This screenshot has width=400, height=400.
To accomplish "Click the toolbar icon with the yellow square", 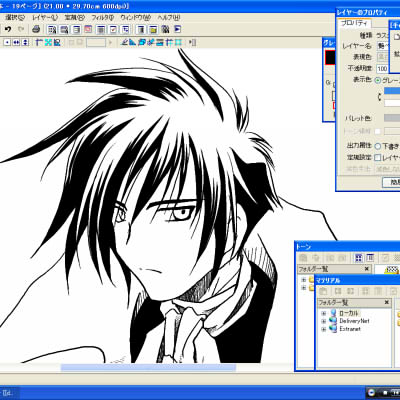I will [x=153, y=29].
